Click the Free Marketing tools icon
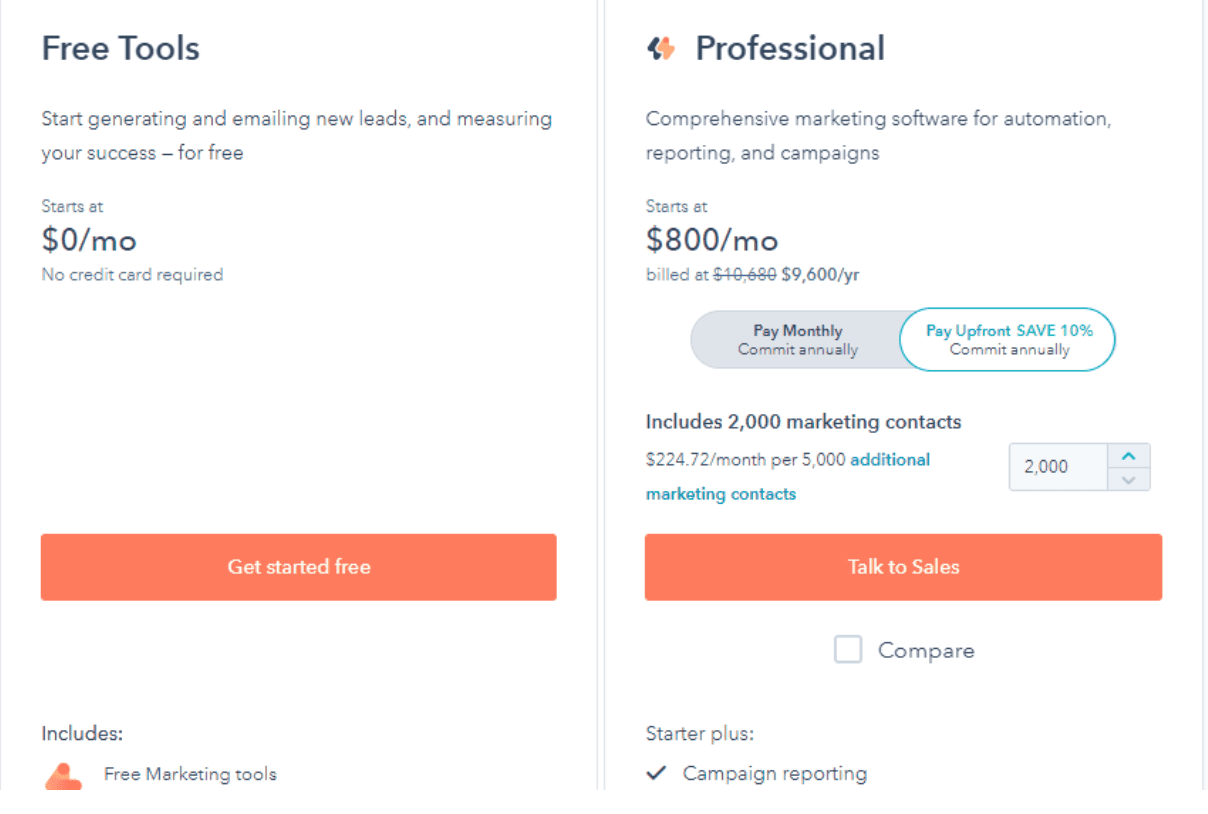Image resolution: width=1208 pixels, height=814 pixels. tap(63, 777)
